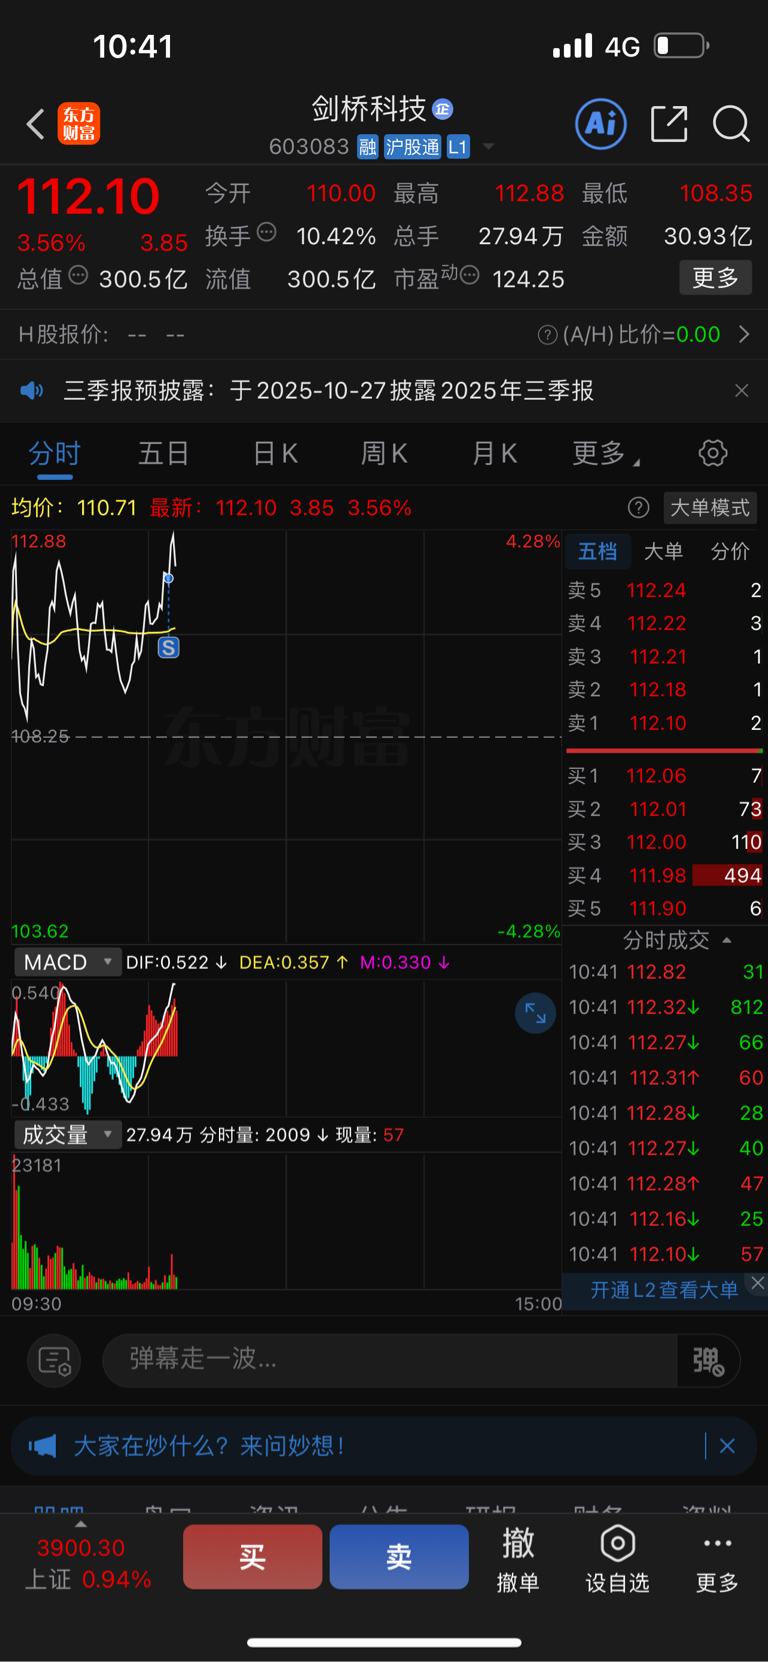768x1662 pixels.
Task: Open the MACD indicator dropdown
Action: point(66,963)
